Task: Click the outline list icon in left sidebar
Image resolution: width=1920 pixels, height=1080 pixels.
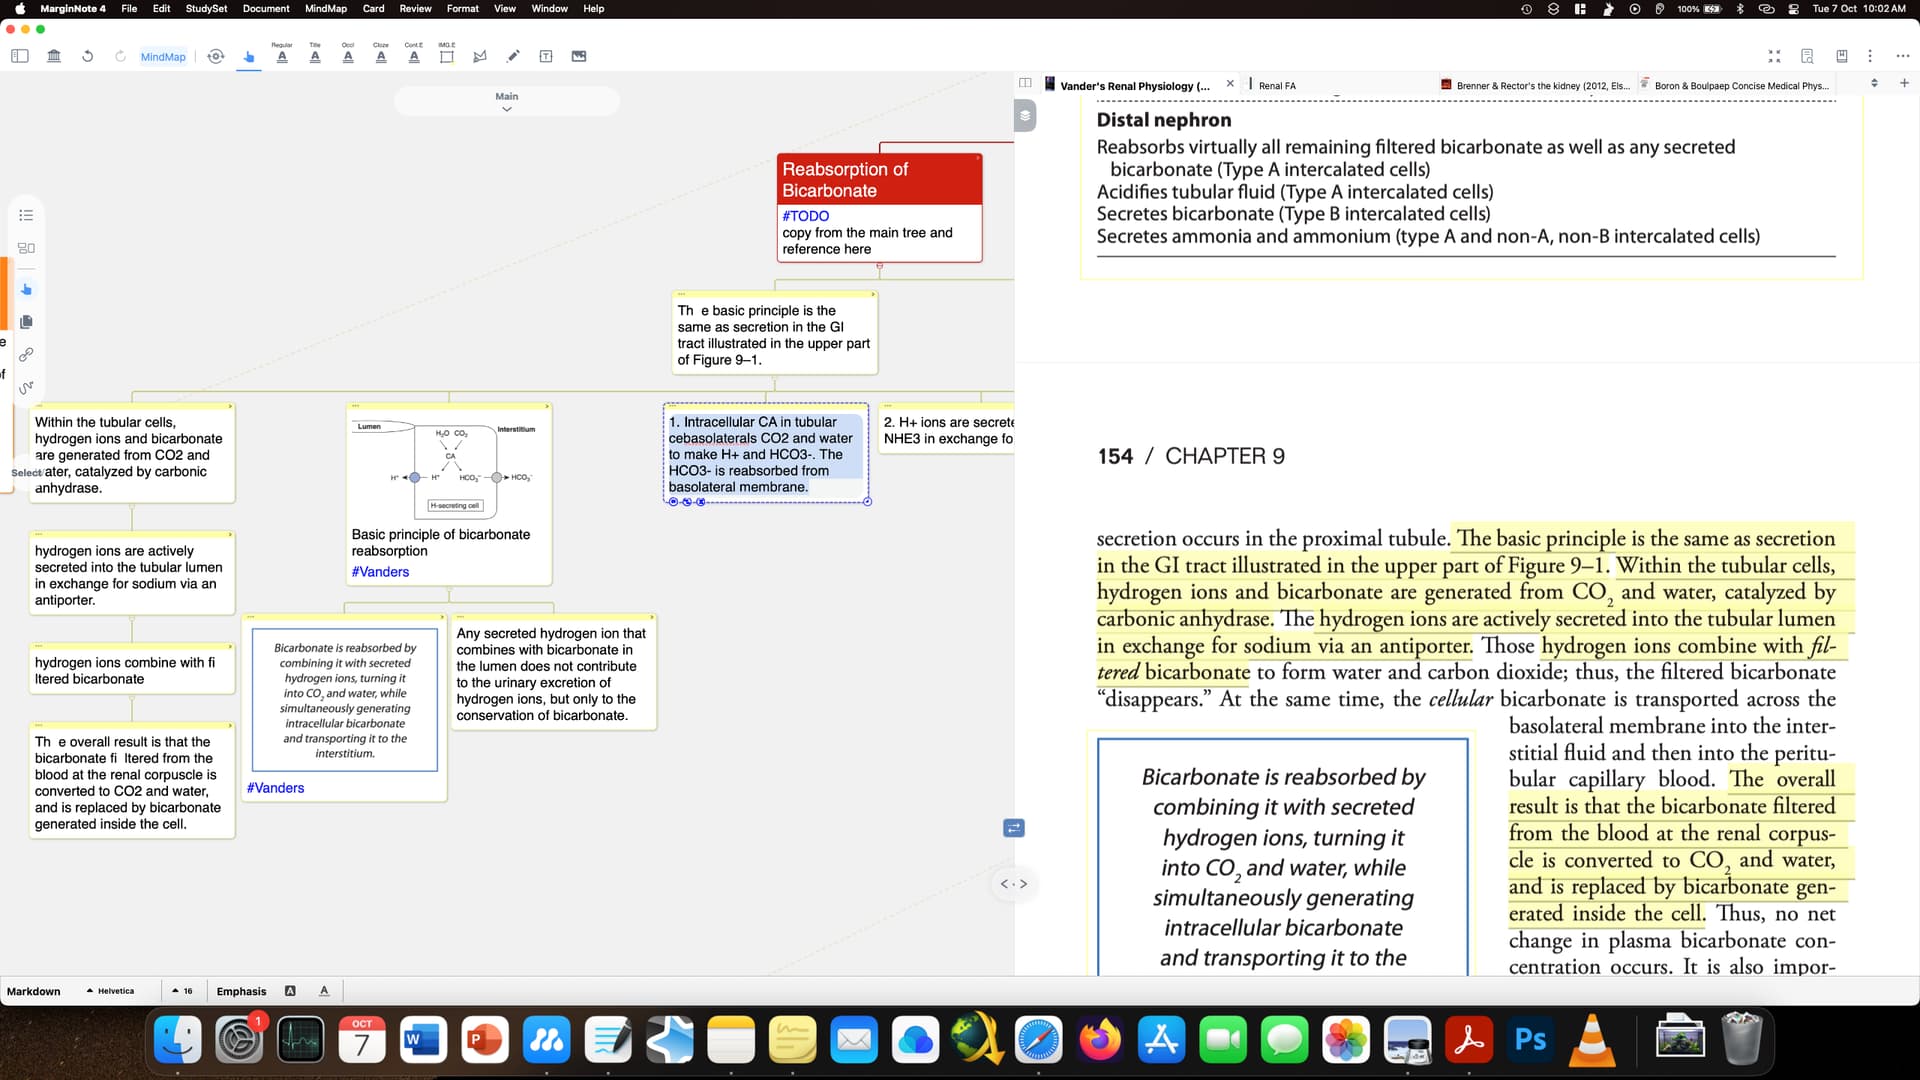Action: coord(26,215)
